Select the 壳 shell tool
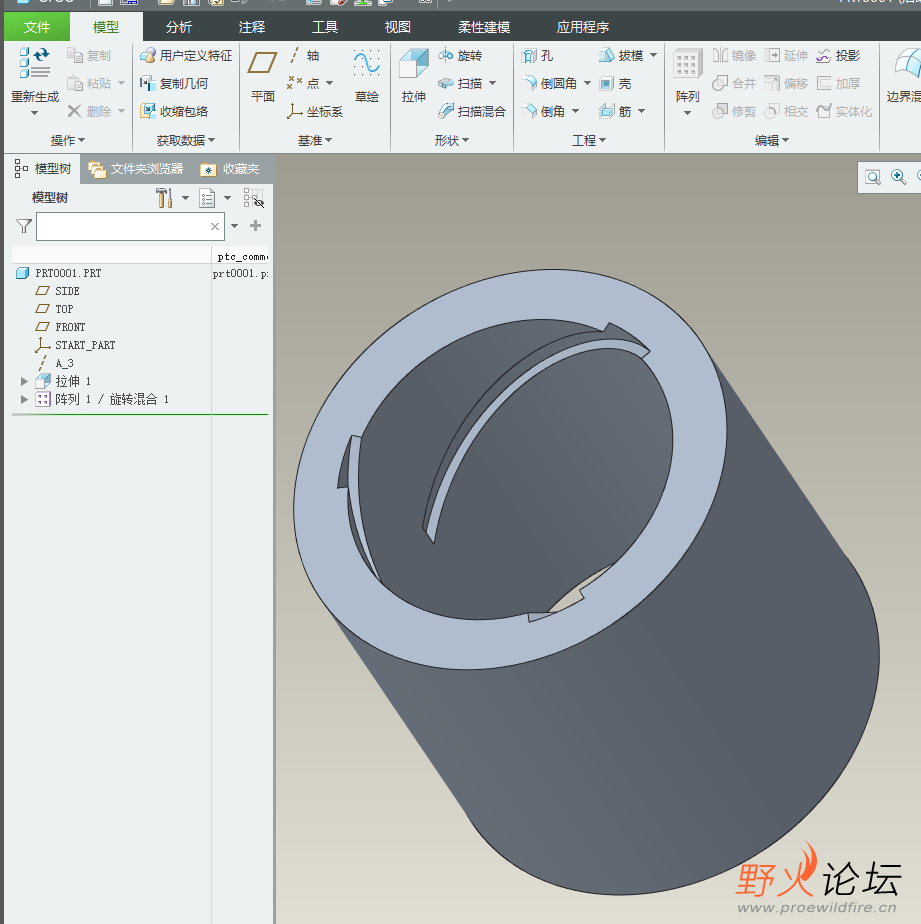The image size is (921, 924). click(615, 83)
